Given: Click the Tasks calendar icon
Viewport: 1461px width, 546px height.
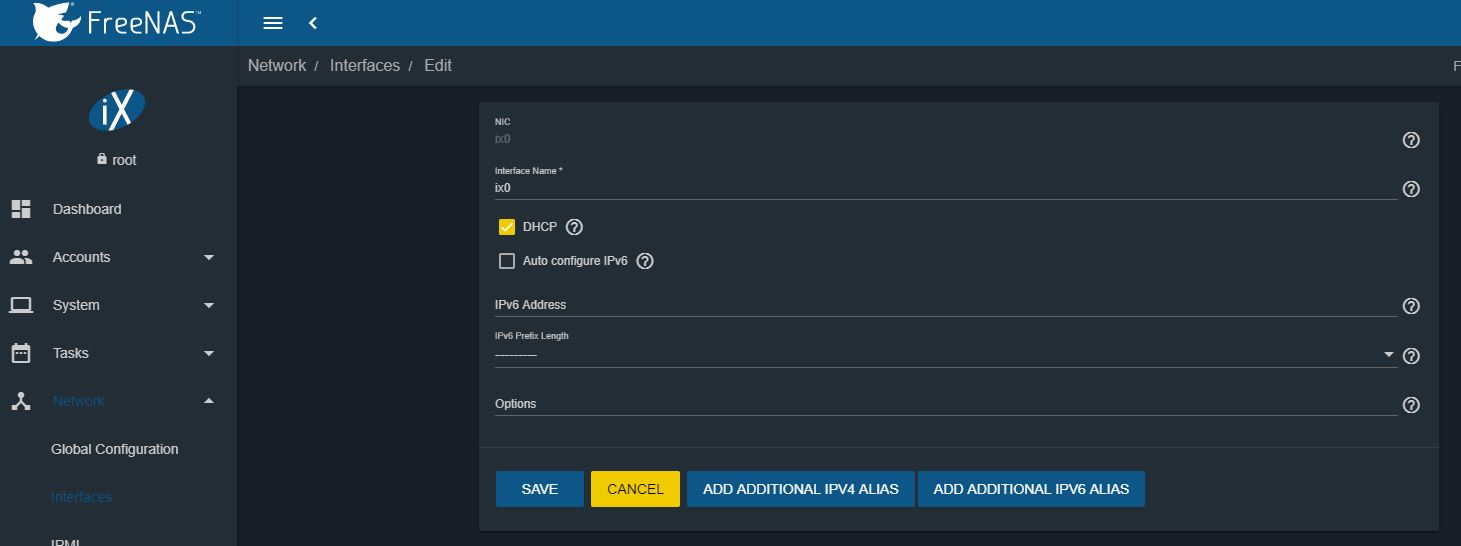Looking at the screenshot, I should pos(21,353).
